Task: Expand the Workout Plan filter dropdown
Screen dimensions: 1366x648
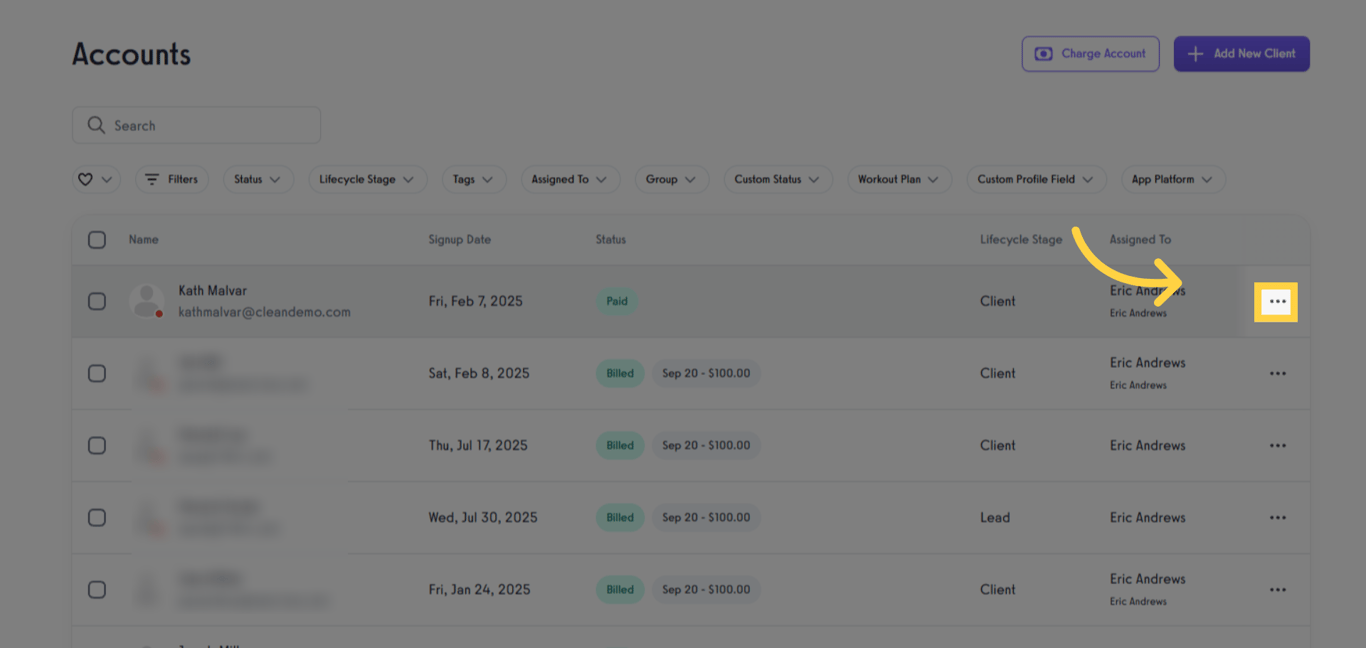Action: tap(897, 179)
